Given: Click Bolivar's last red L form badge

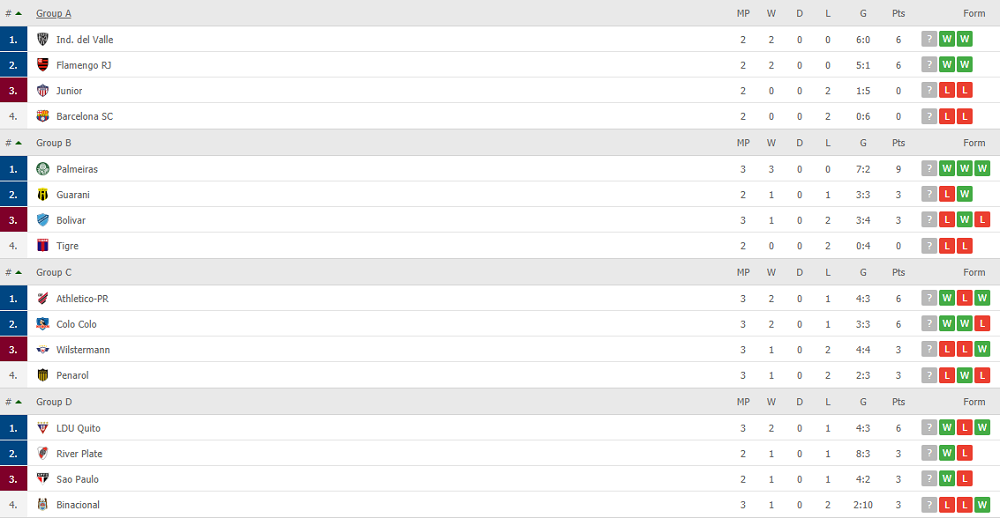Looking at the screenshot, I should (x=982, y=220).
